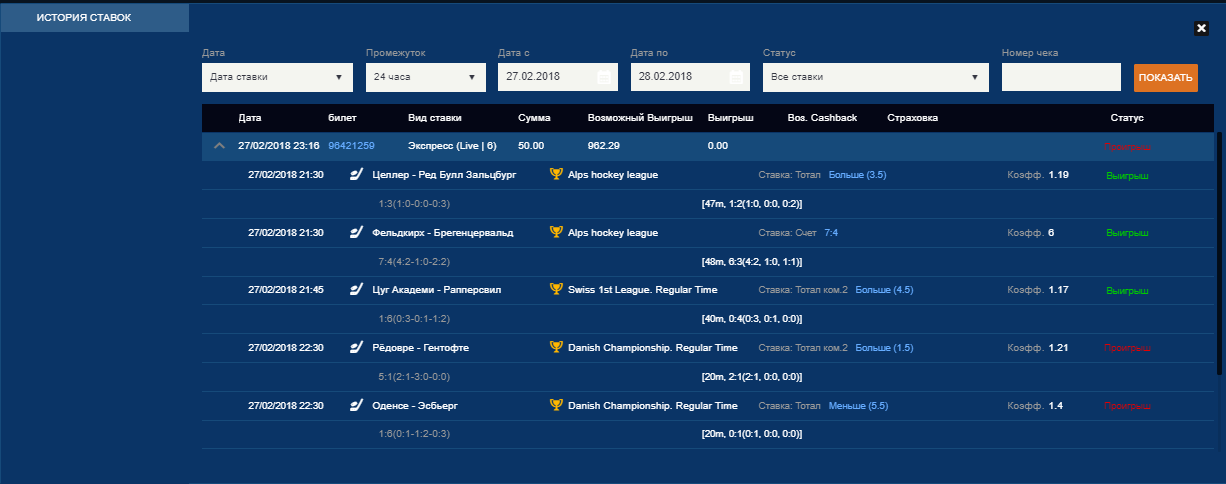1226x484 pixels.
Task: Click hockey icon for Целлер - Ред Булл Зальцбург
Action: pyautogui.click(x=355, y=175)
